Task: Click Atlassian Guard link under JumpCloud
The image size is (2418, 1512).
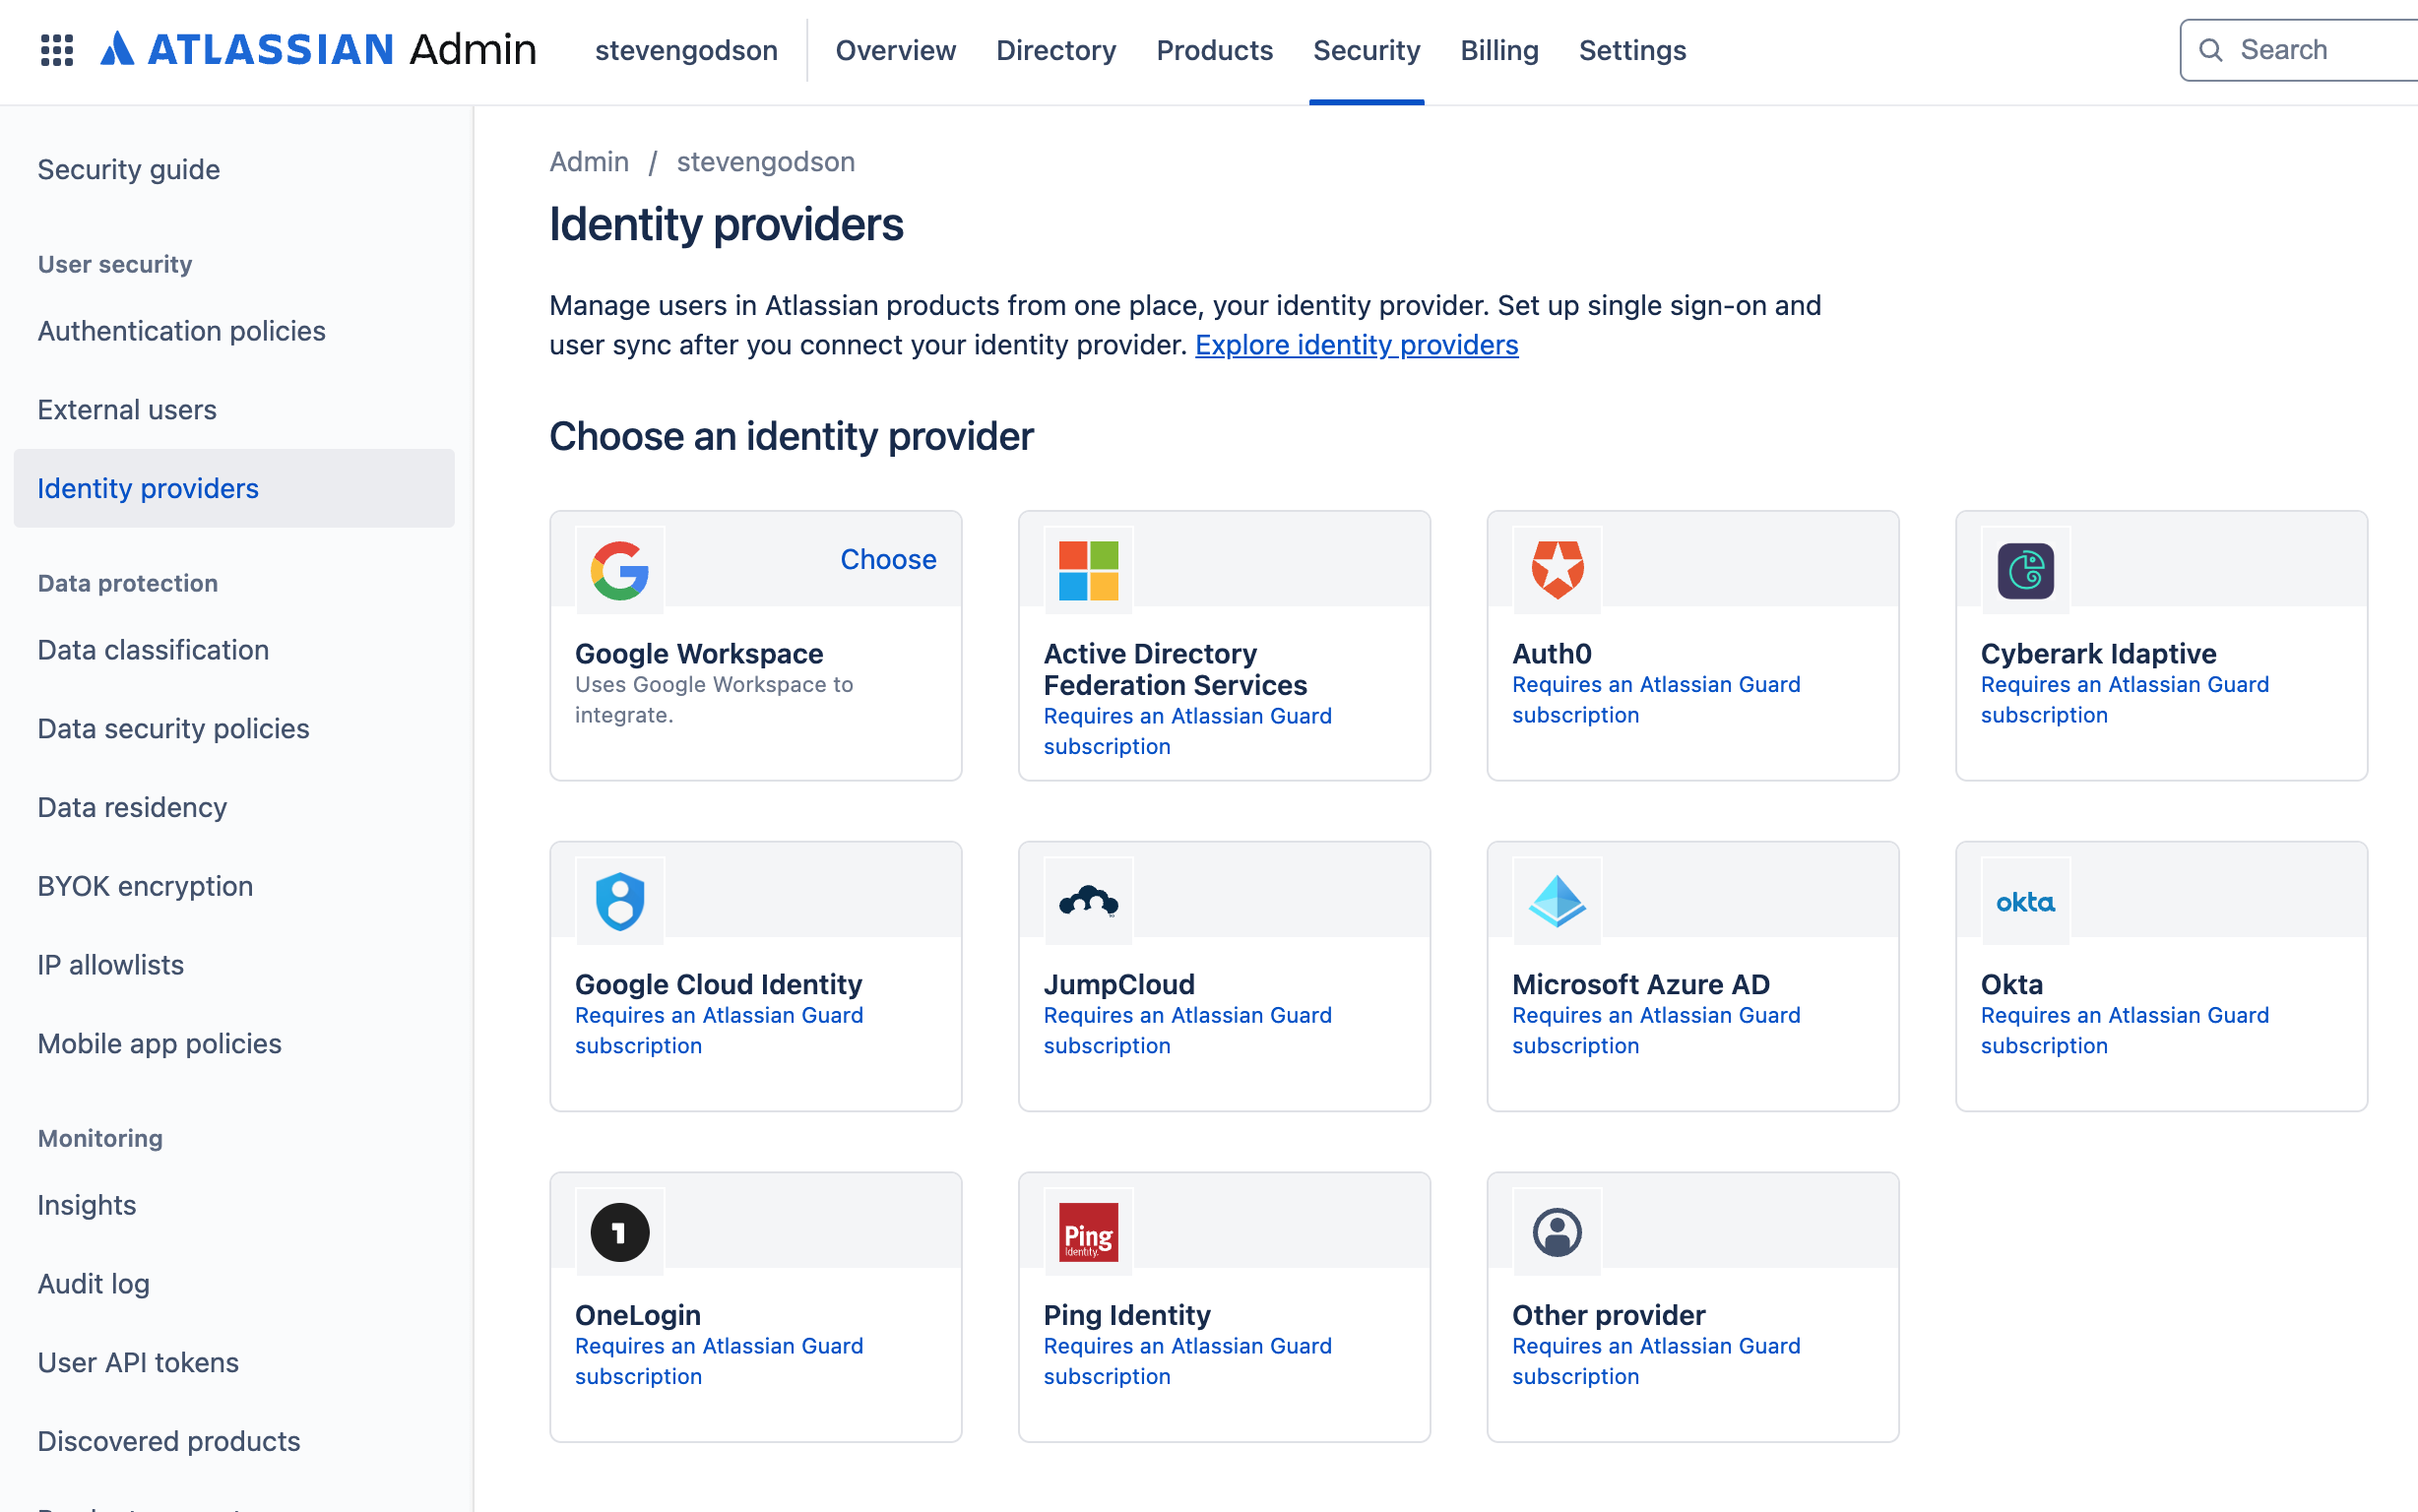Action: tap(1187, 1030)
